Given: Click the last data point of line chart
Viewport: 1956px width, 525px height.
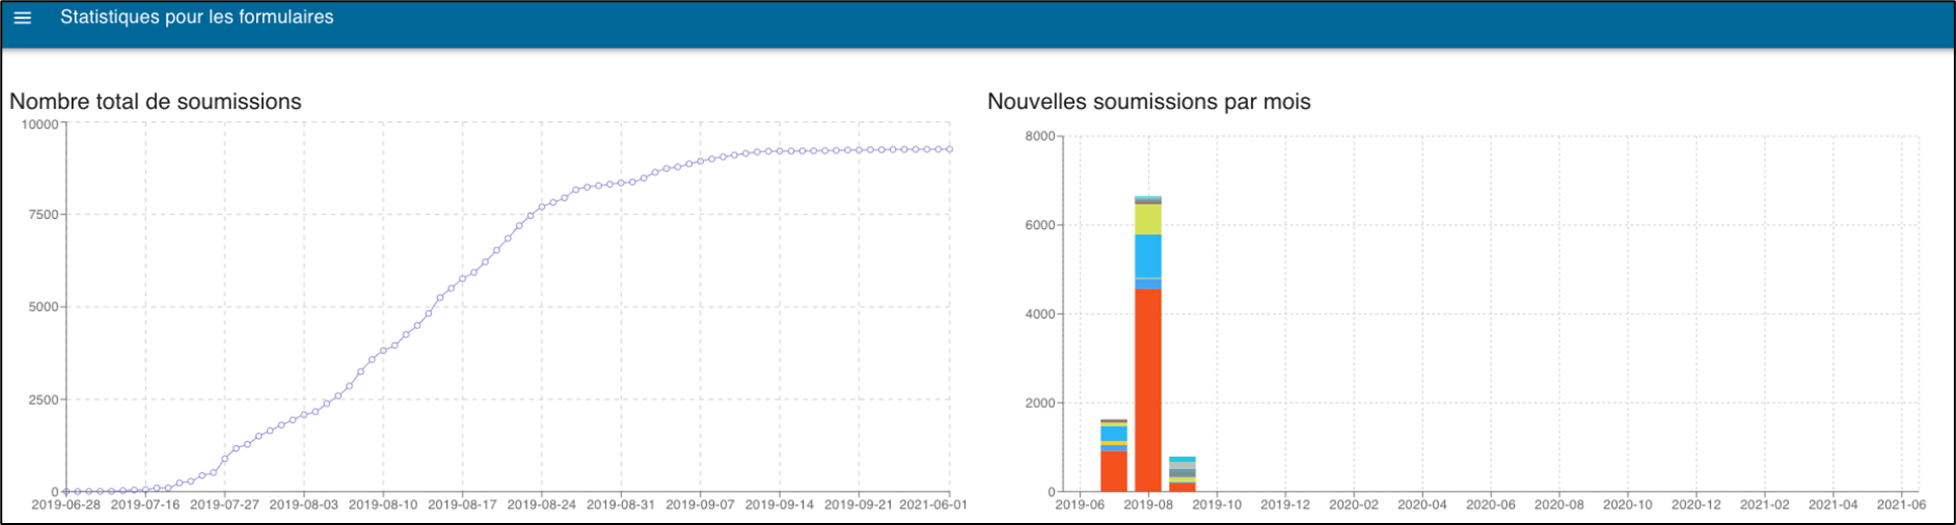Looking at the screenshot, I should click(949, 149).
